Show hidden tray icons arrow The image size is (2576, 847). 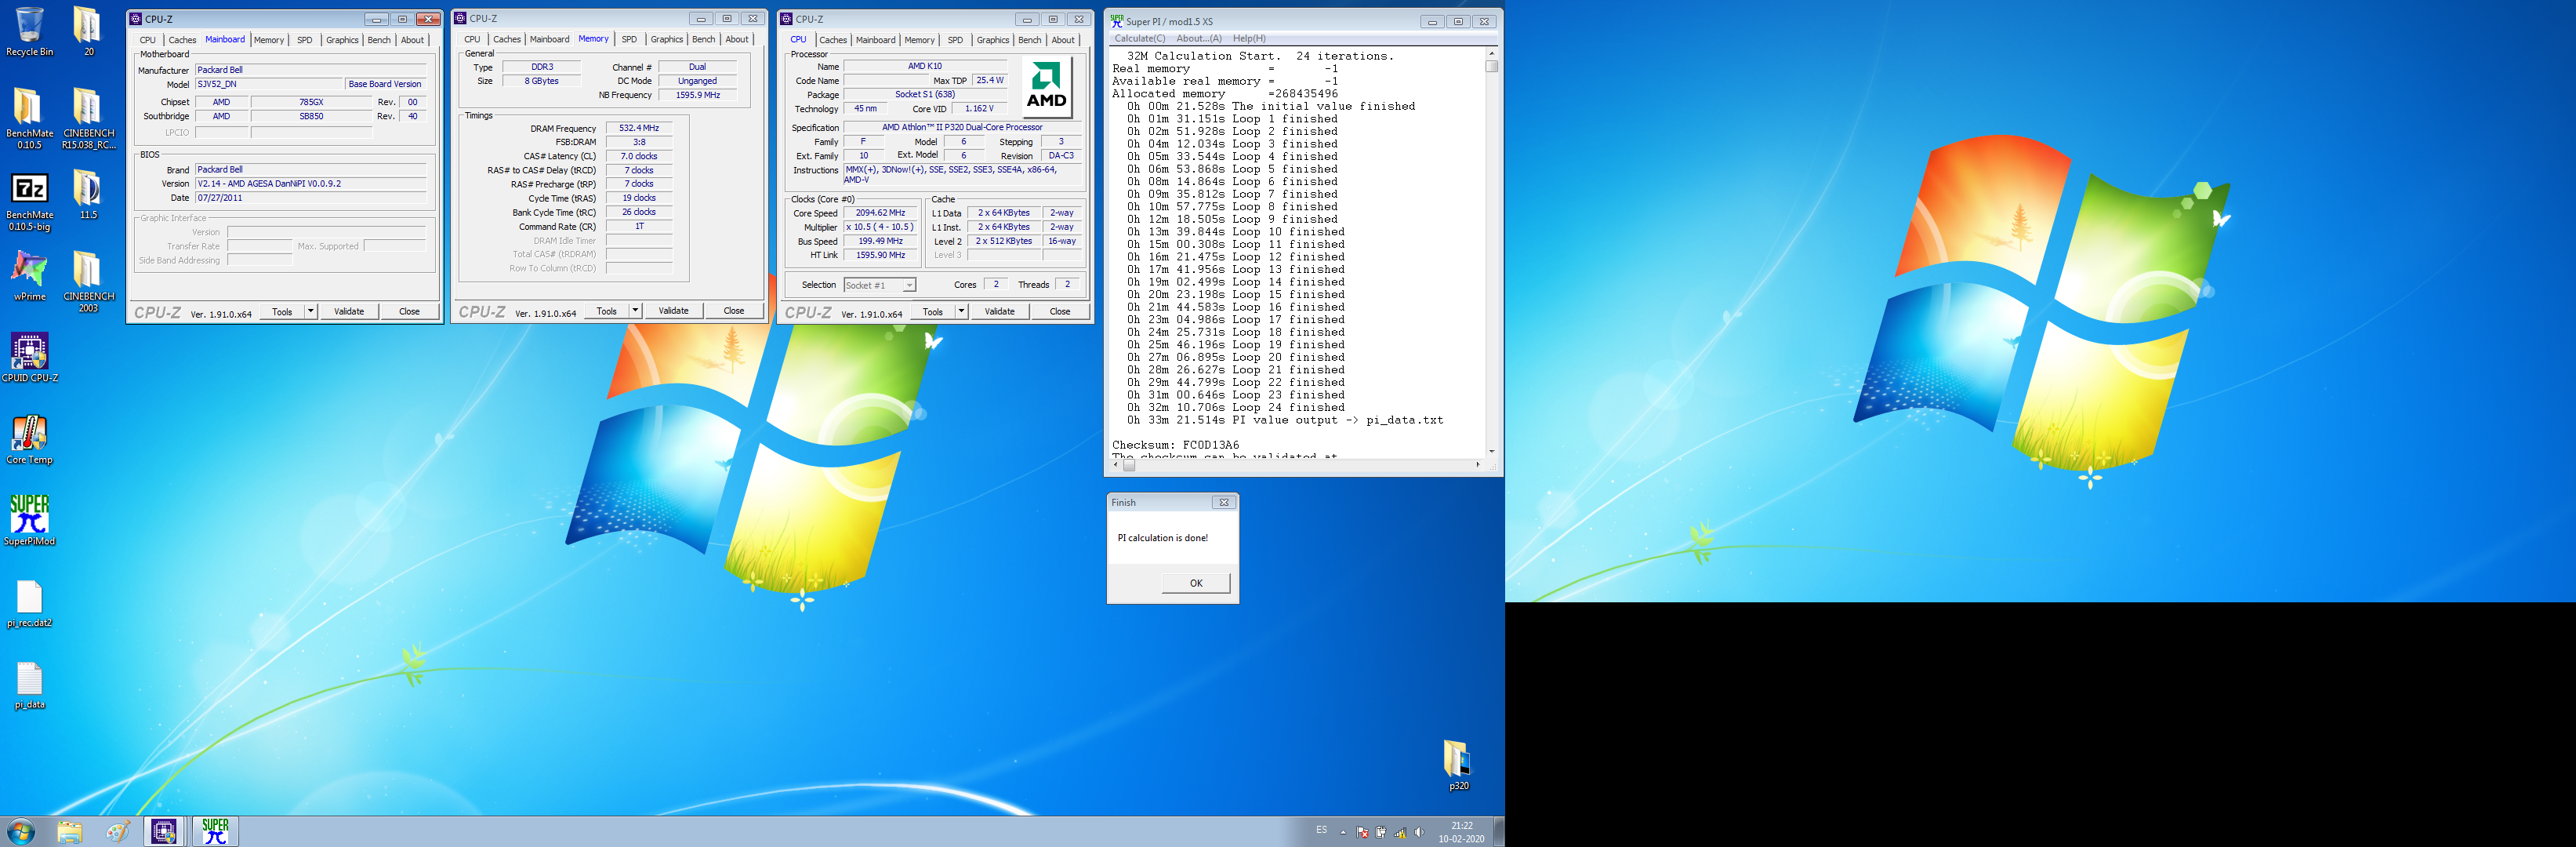1343,832
